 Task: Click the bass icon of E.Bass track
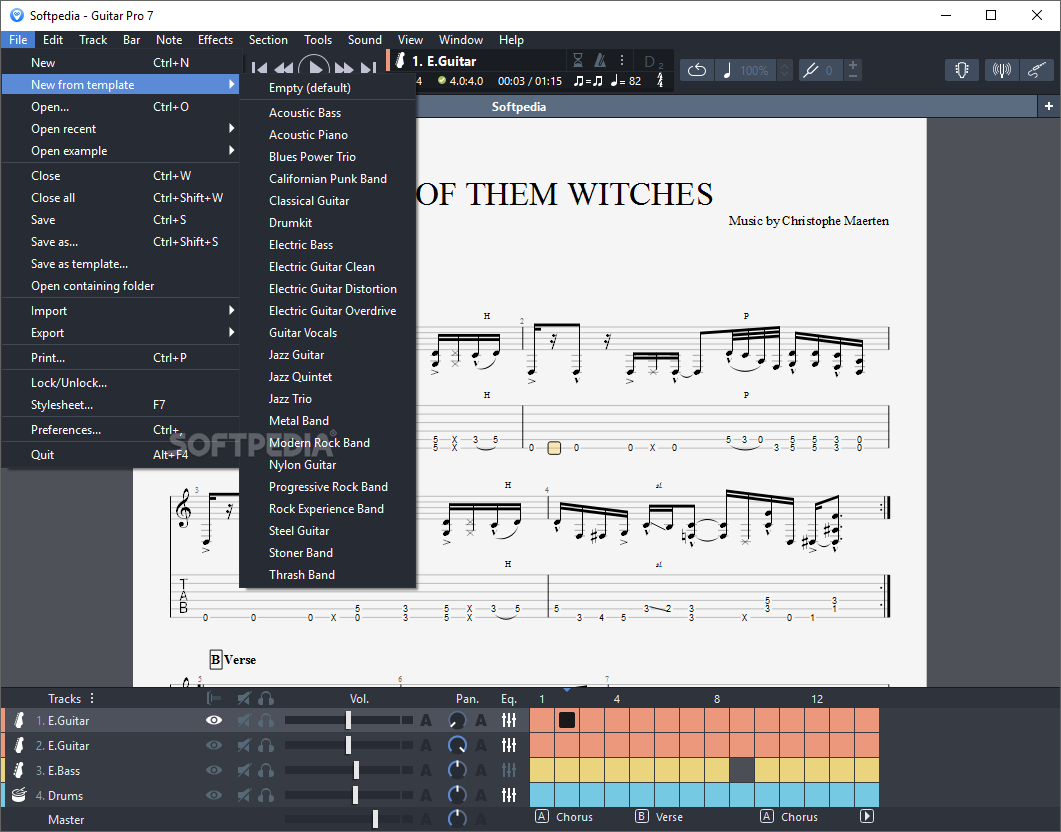pos(19,770)
